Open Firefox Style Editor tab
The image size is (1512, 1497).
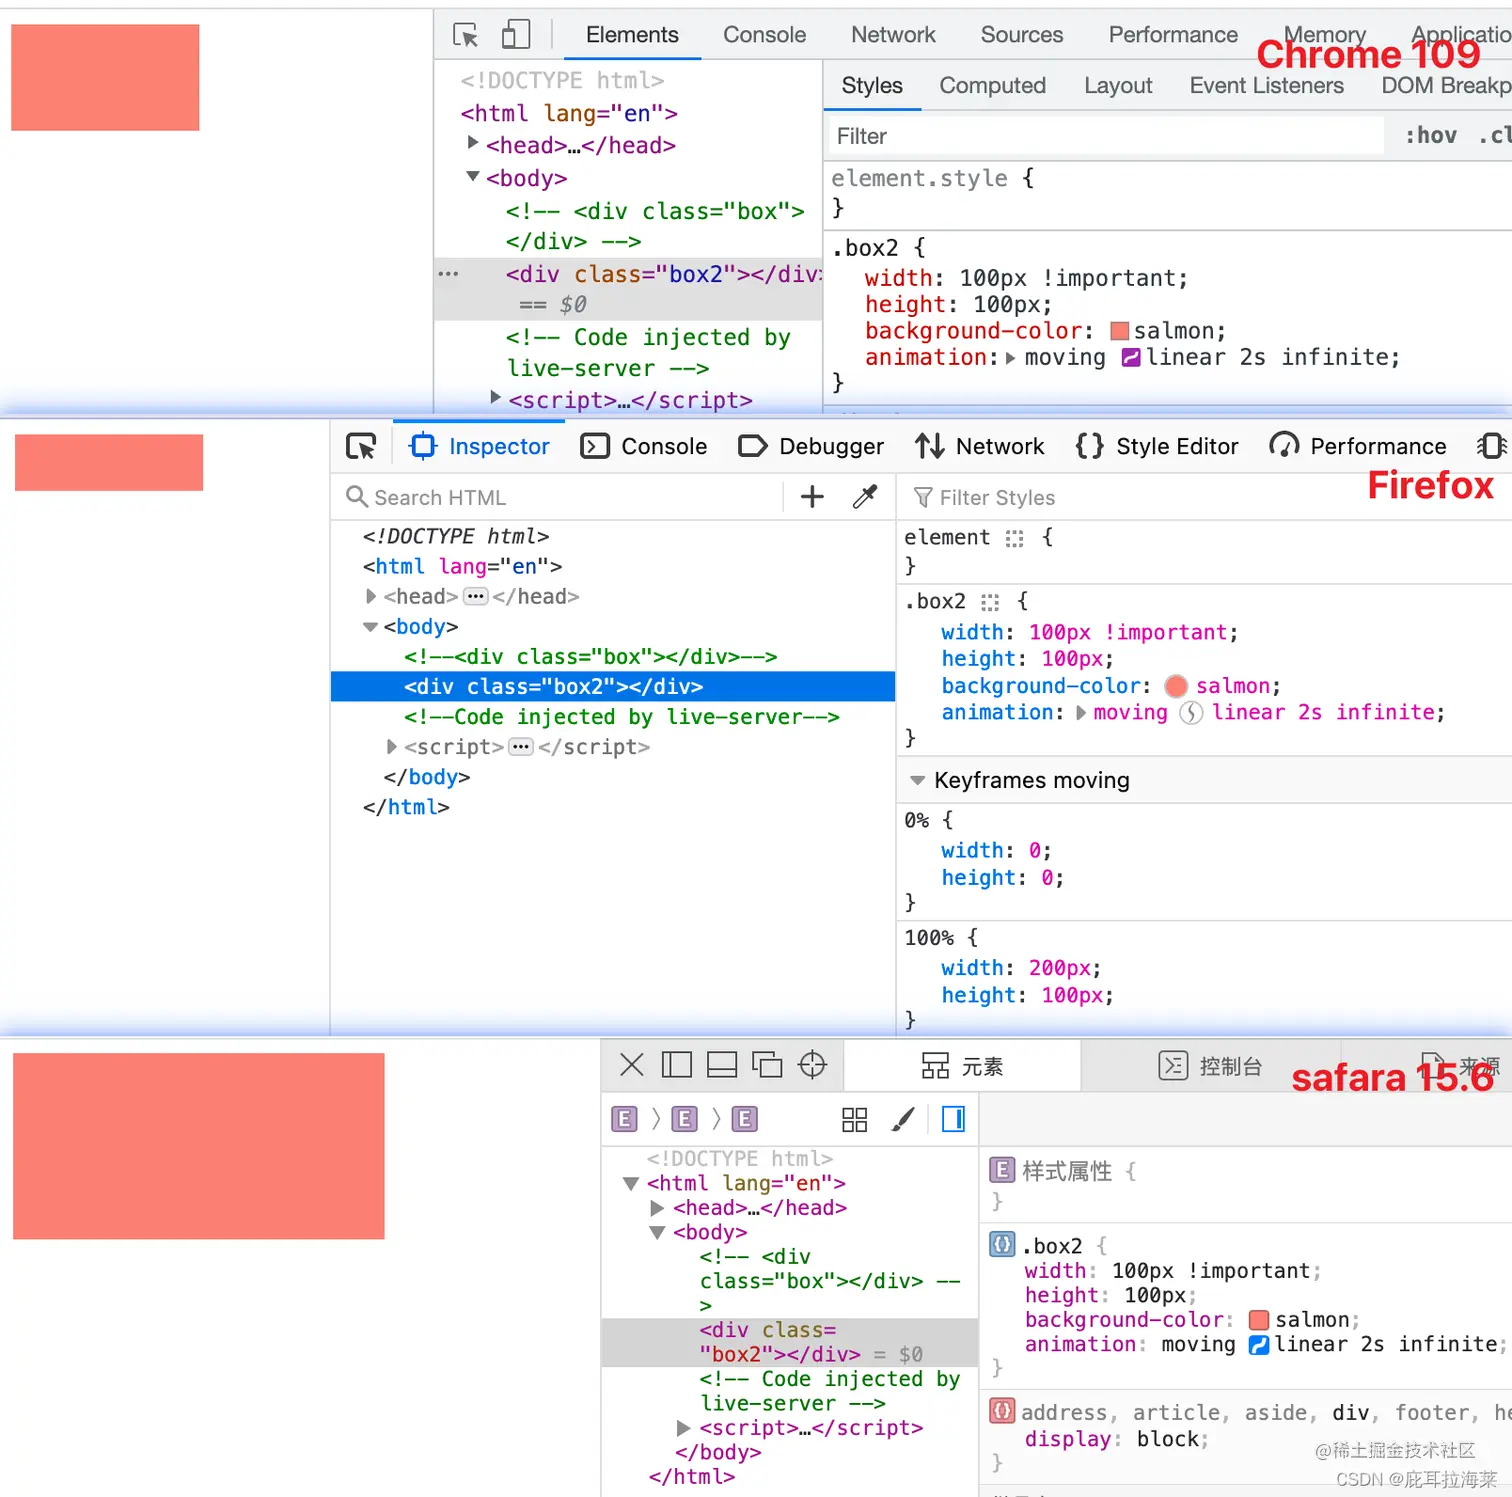coord(1157,446)
